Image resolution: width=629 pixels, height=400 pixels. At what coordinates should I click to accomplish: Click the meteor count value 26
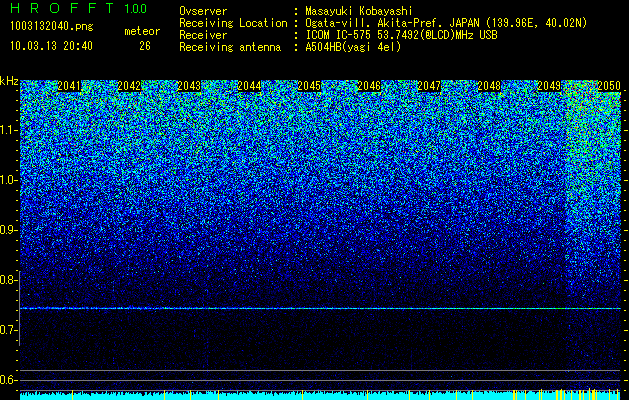[x=145, y=46]
